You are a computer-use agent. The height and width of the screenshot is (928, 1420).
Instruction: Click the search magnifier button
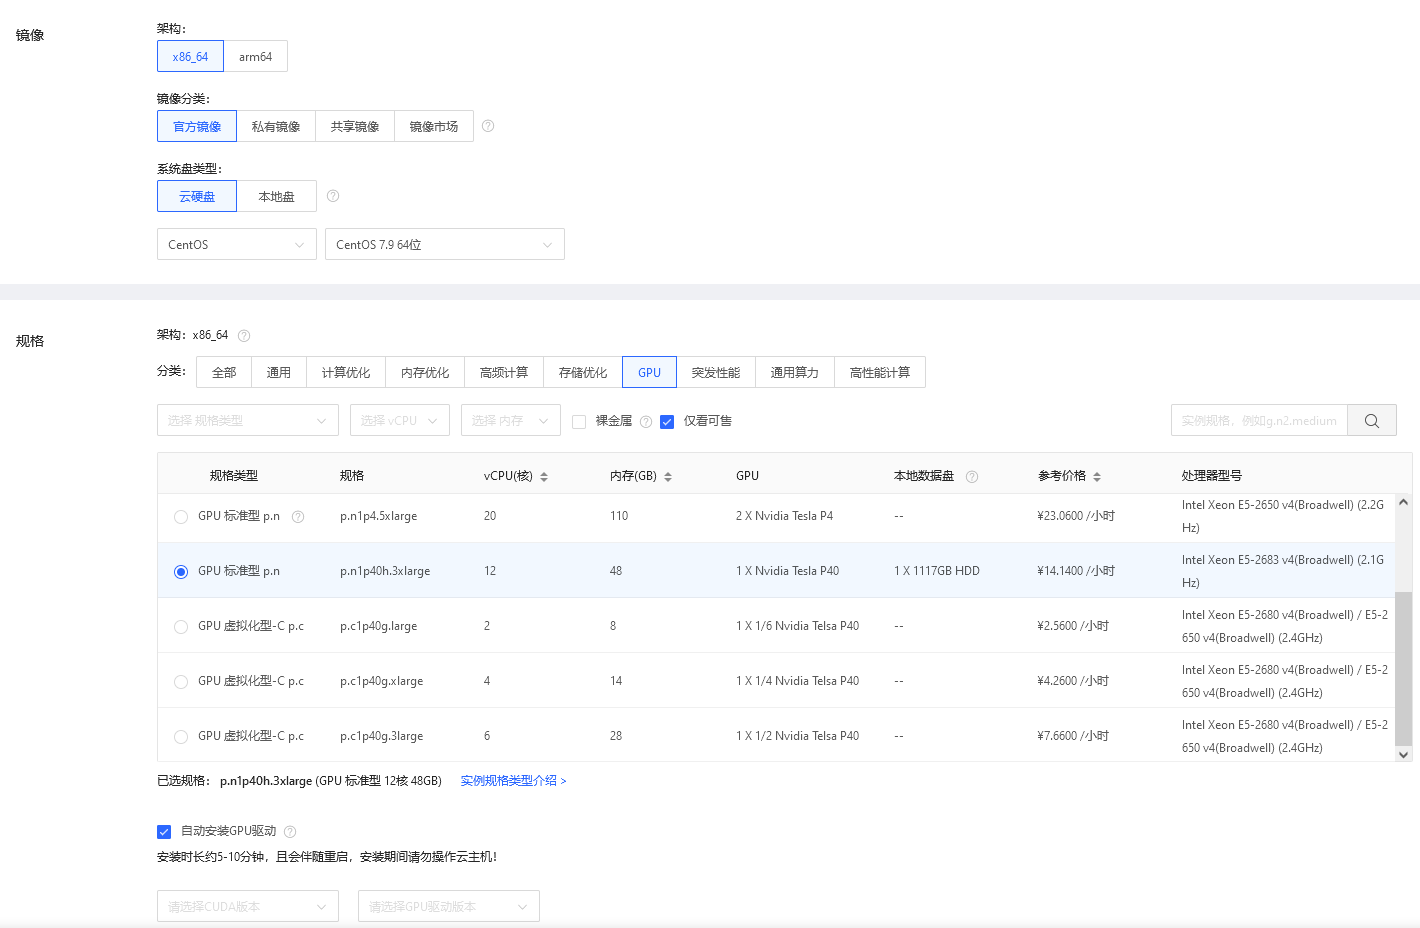pos(1372,421)
